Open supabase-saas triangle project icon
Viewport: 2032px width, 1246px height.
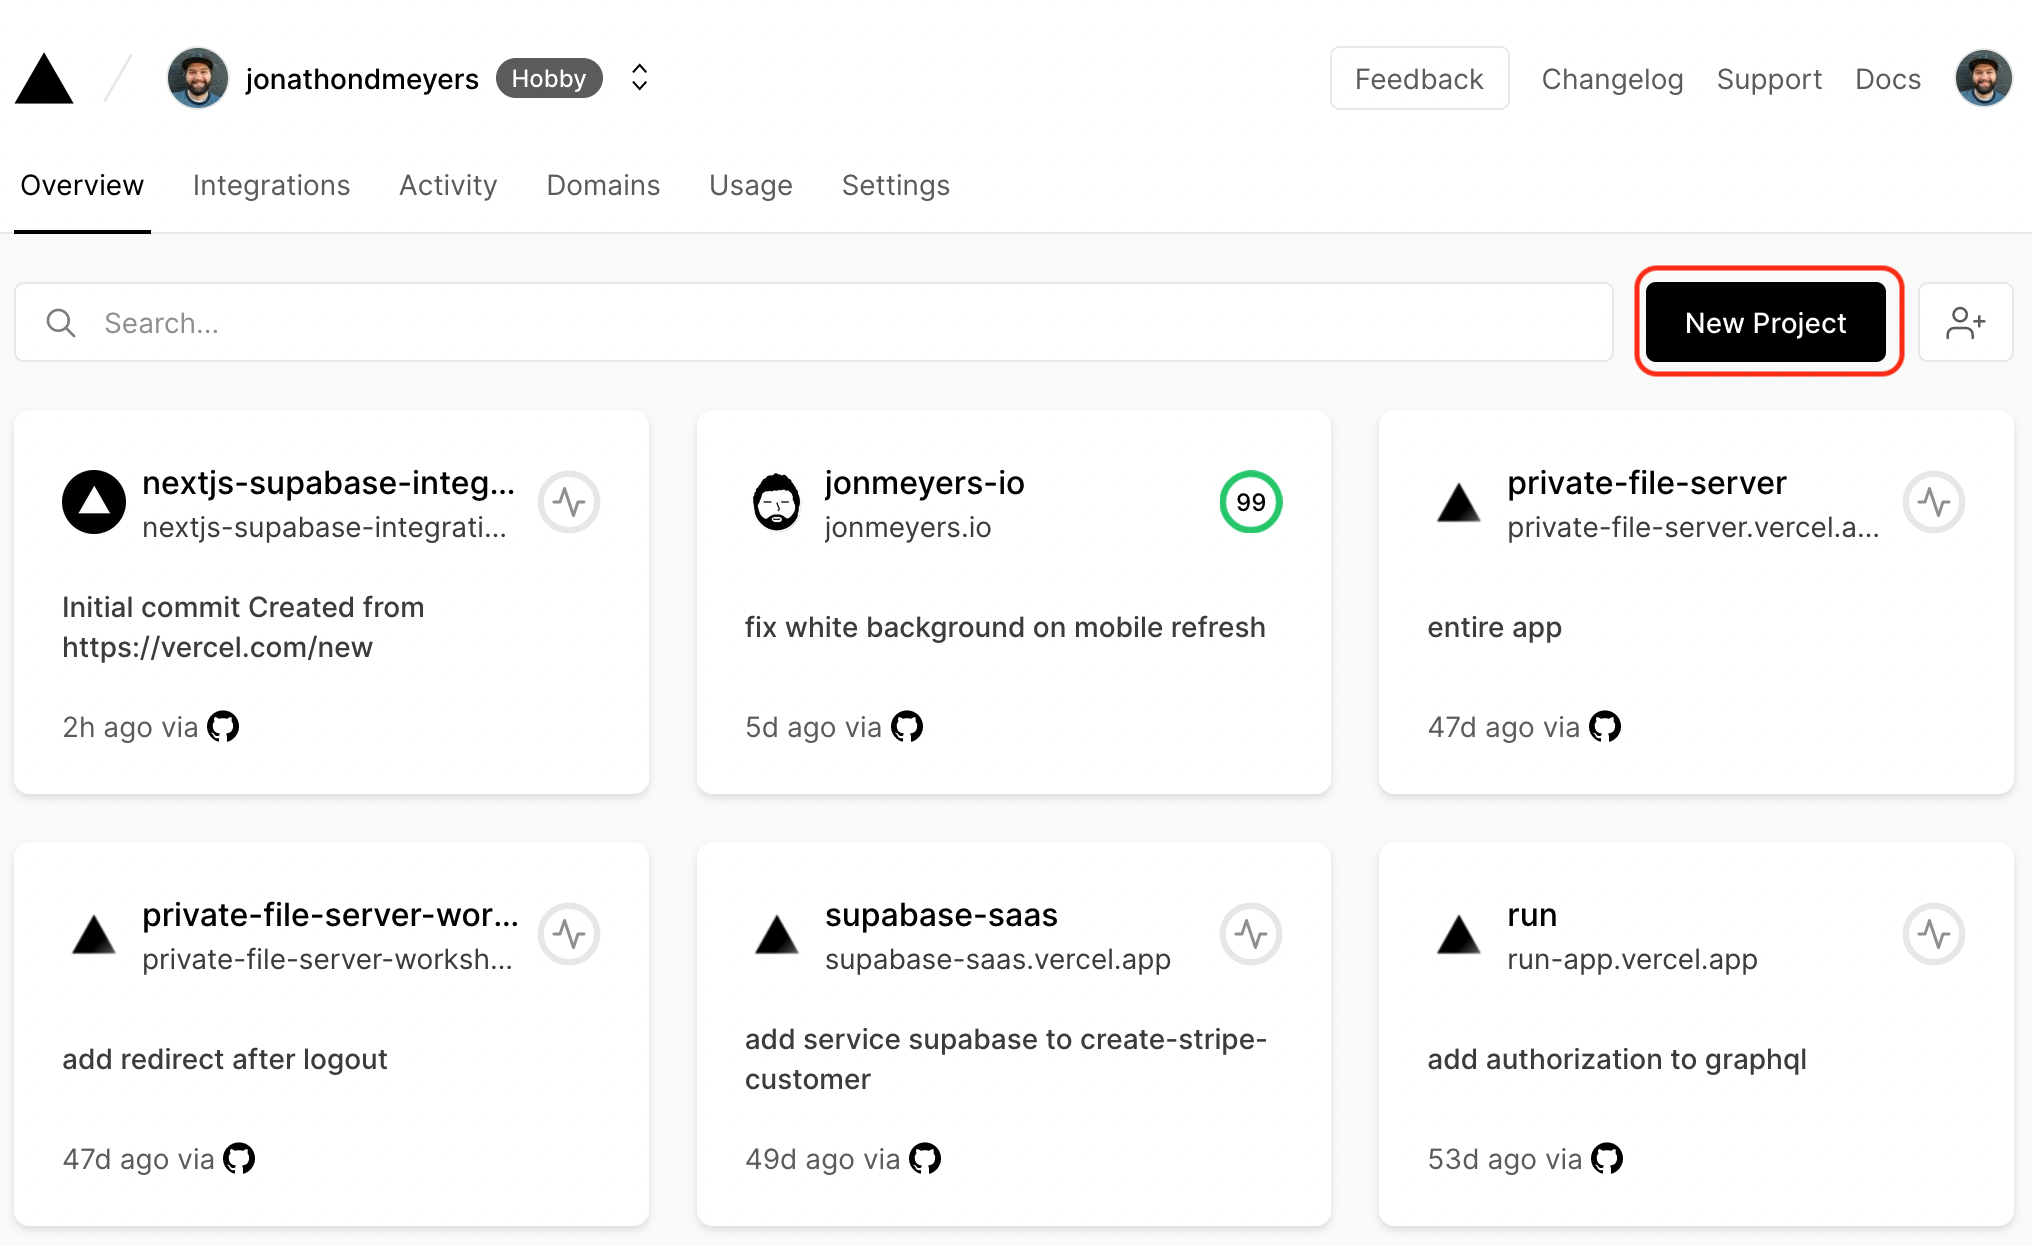(776, 934)
